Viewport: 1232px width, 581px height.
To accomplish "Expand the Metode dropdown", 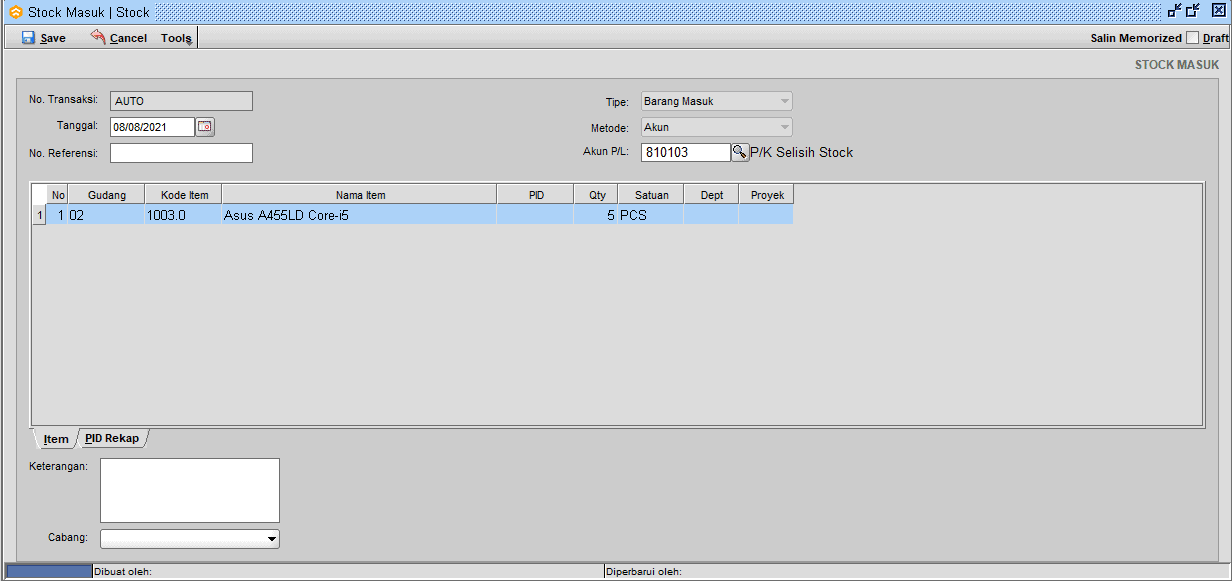I will pos(785,127).
